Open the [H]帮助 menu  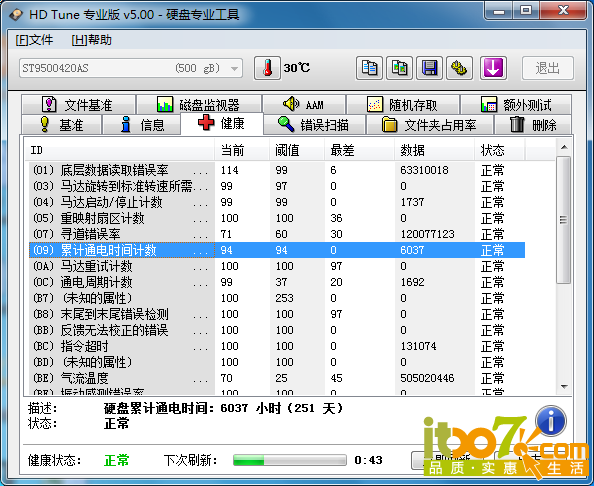coord(91,40)
